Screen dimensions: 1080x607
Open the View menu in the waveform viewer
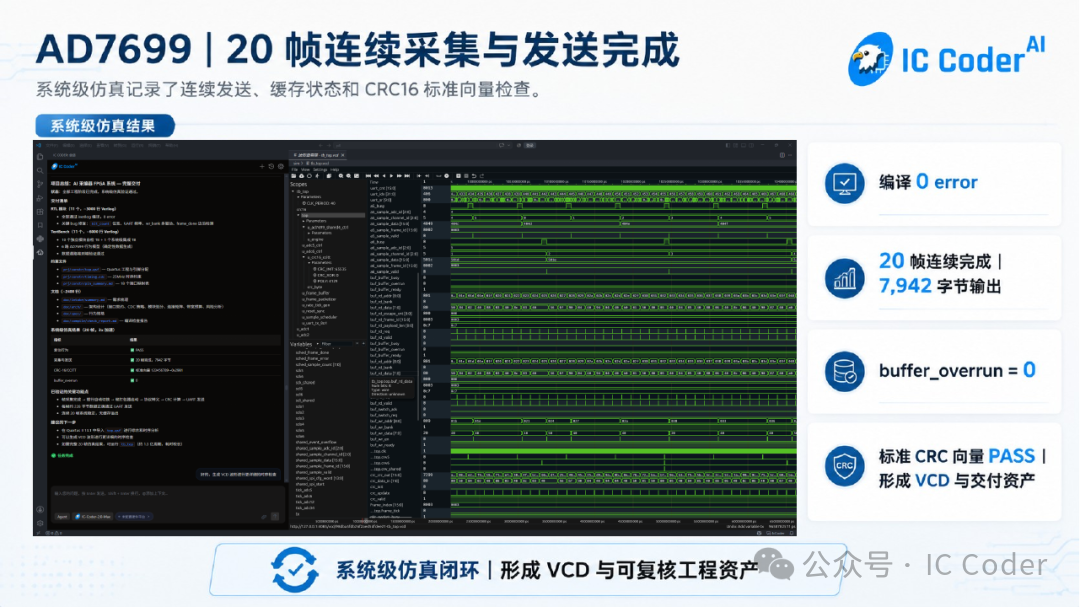pyautogui.click(x=306, y=169)
